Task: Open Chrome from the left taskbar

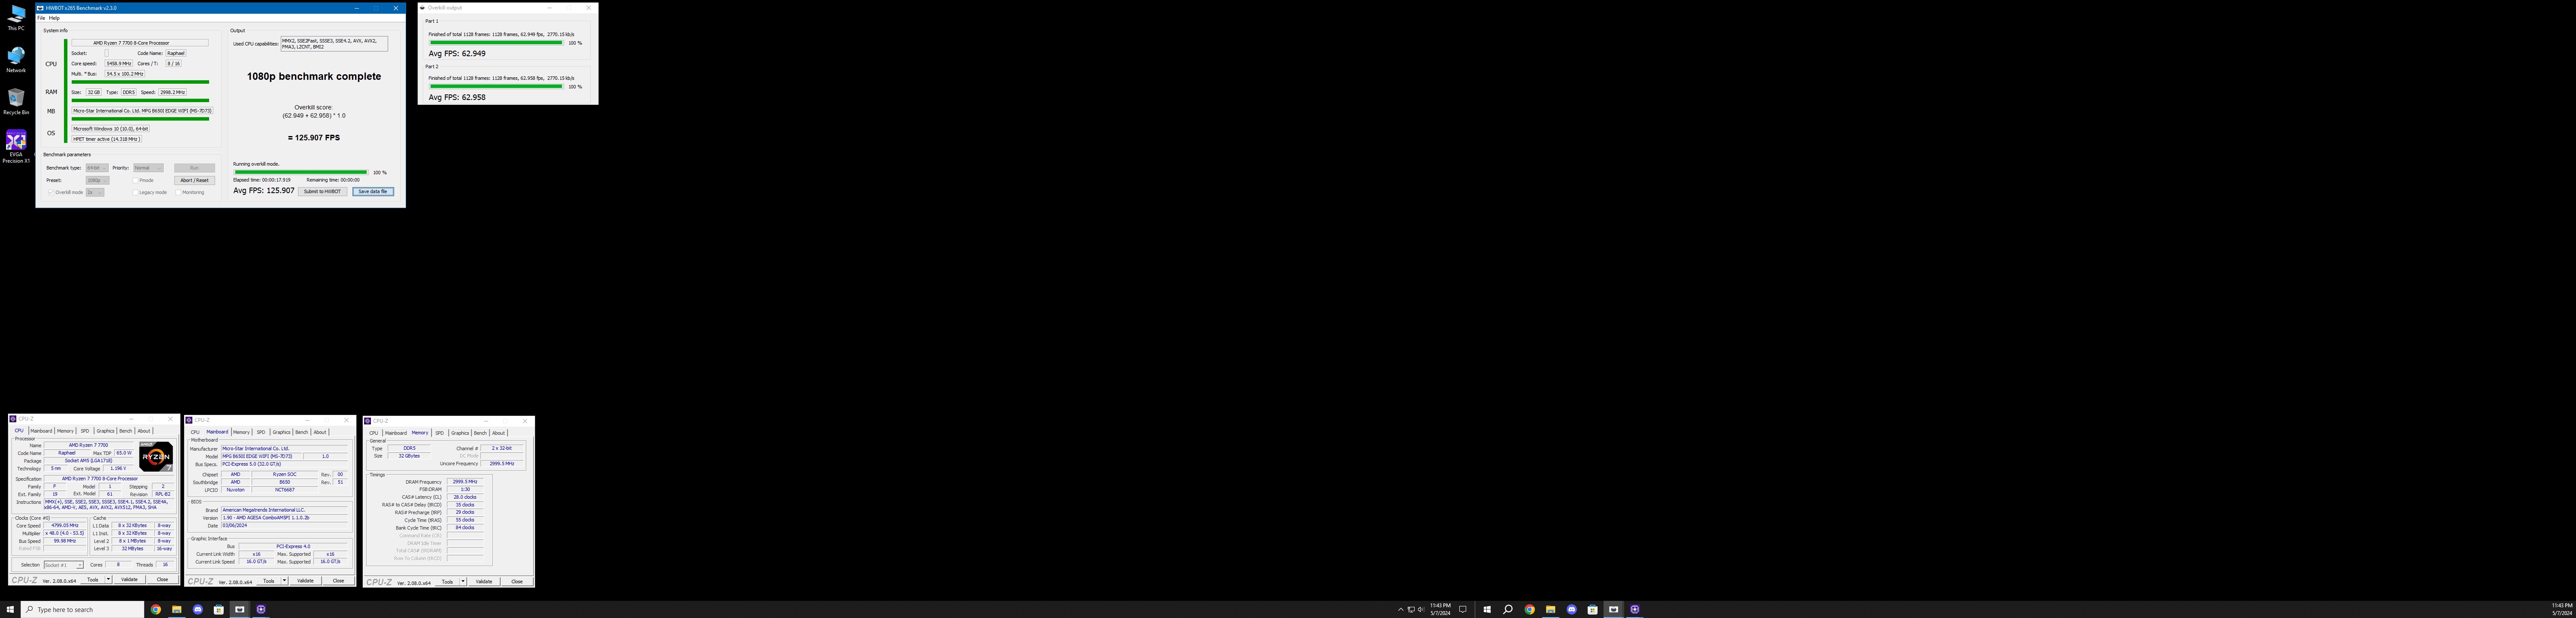Action: click(155, 609)
